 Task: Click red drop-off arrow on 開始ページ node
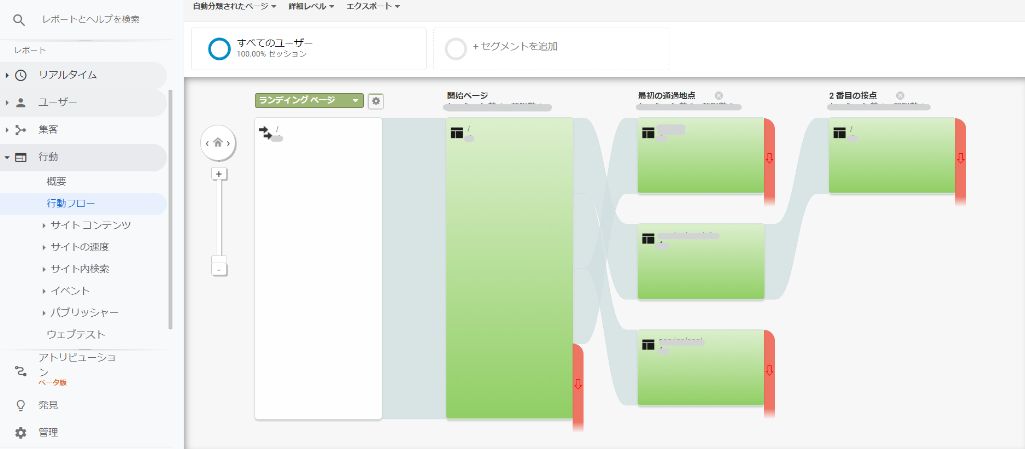577,384
